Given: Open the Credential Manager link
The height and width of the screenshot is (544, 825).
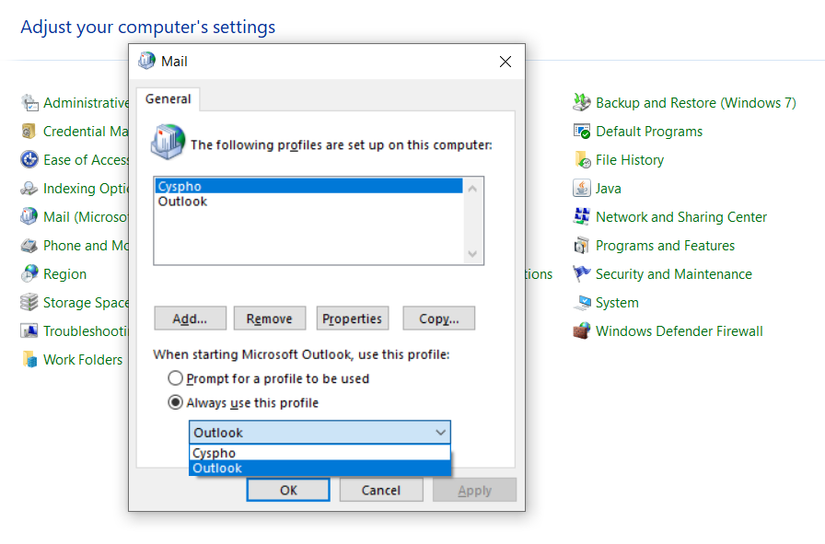Looking at the screenshot, I should (x=86, y=131).
